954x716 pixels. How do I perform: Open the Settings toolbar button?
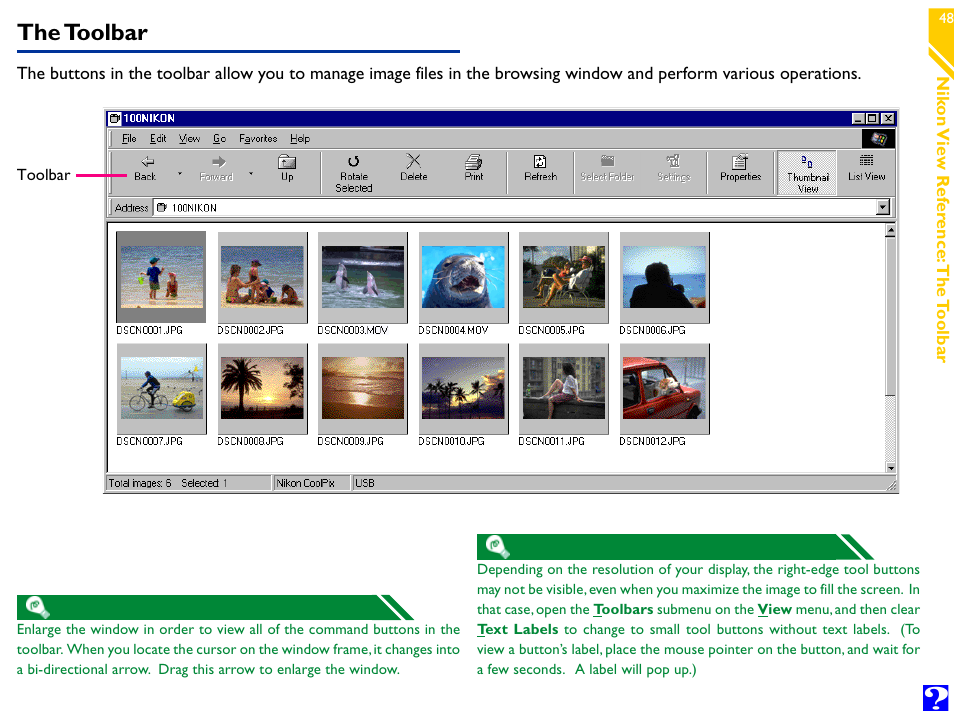click(x=674, y=169)
